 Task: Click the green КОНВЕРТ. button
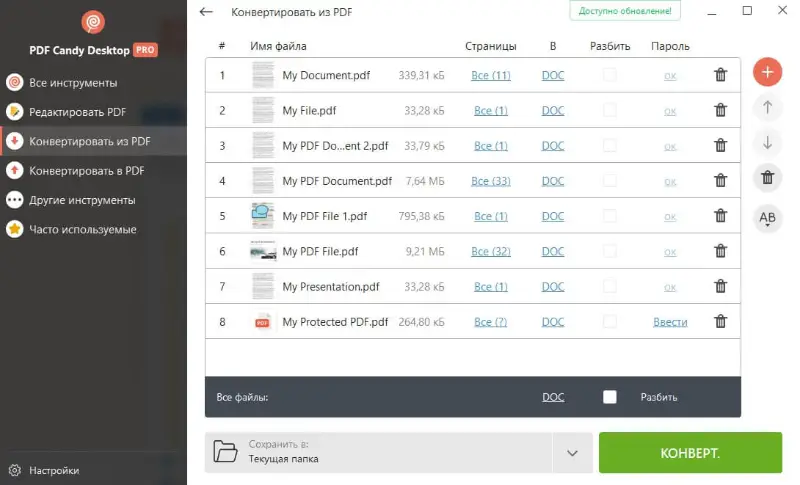pyautogui.click(x=690, y=452)
